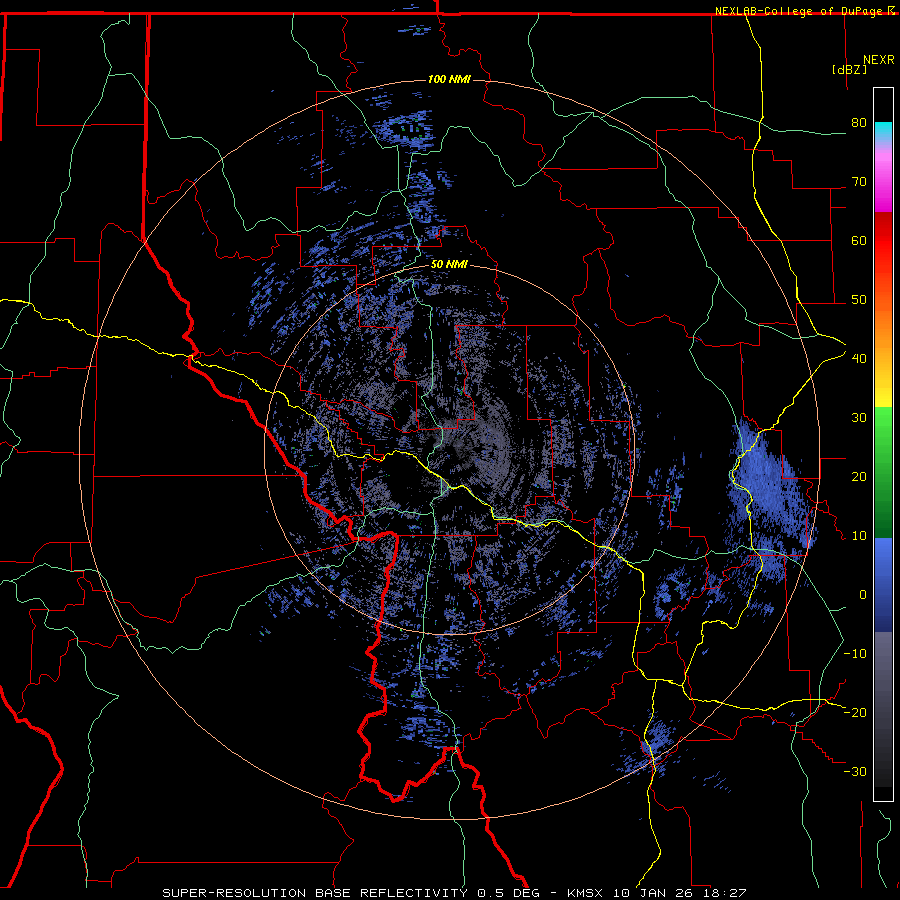The height and width of the screenshot is (900, 900).
Task: Click the -30 value on dBZ scale
Action: [855, 771]
